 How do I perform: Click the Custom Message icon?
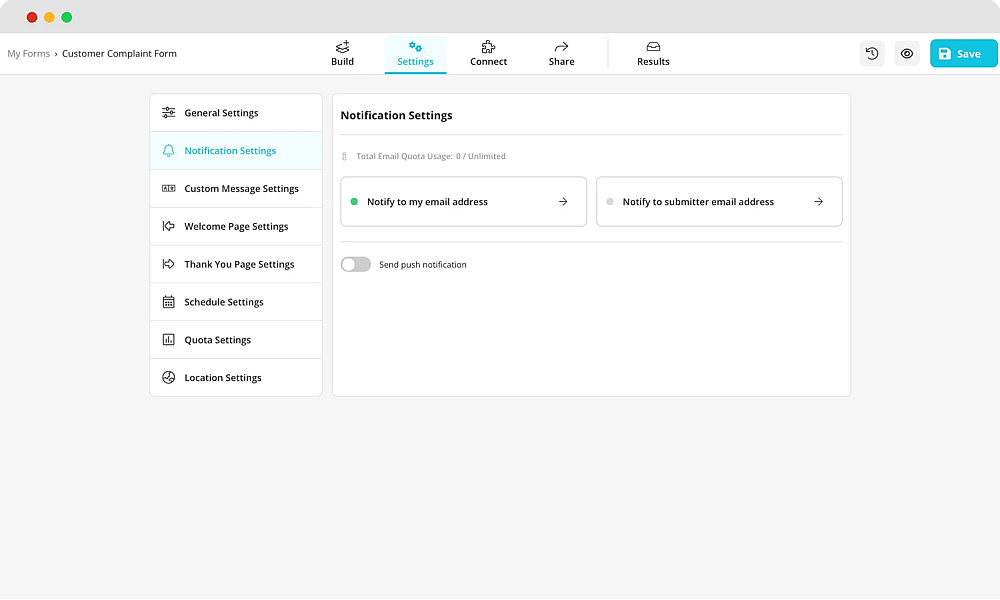point(168,189)
